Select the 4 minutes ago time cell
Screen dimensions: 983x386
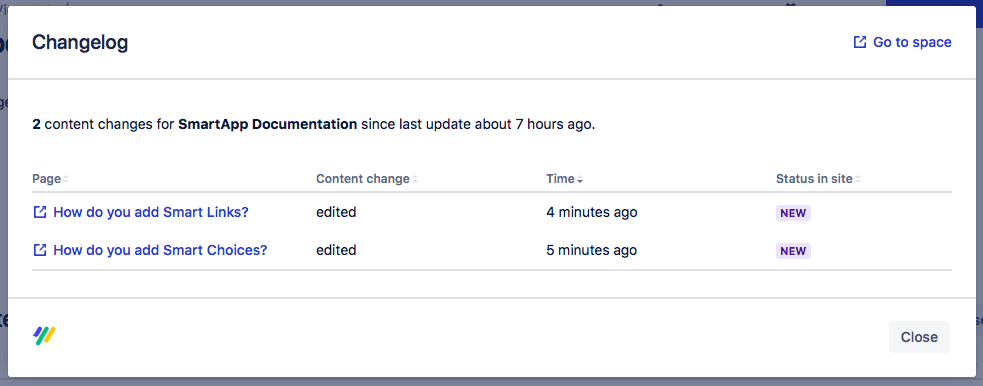click(592, 212)
